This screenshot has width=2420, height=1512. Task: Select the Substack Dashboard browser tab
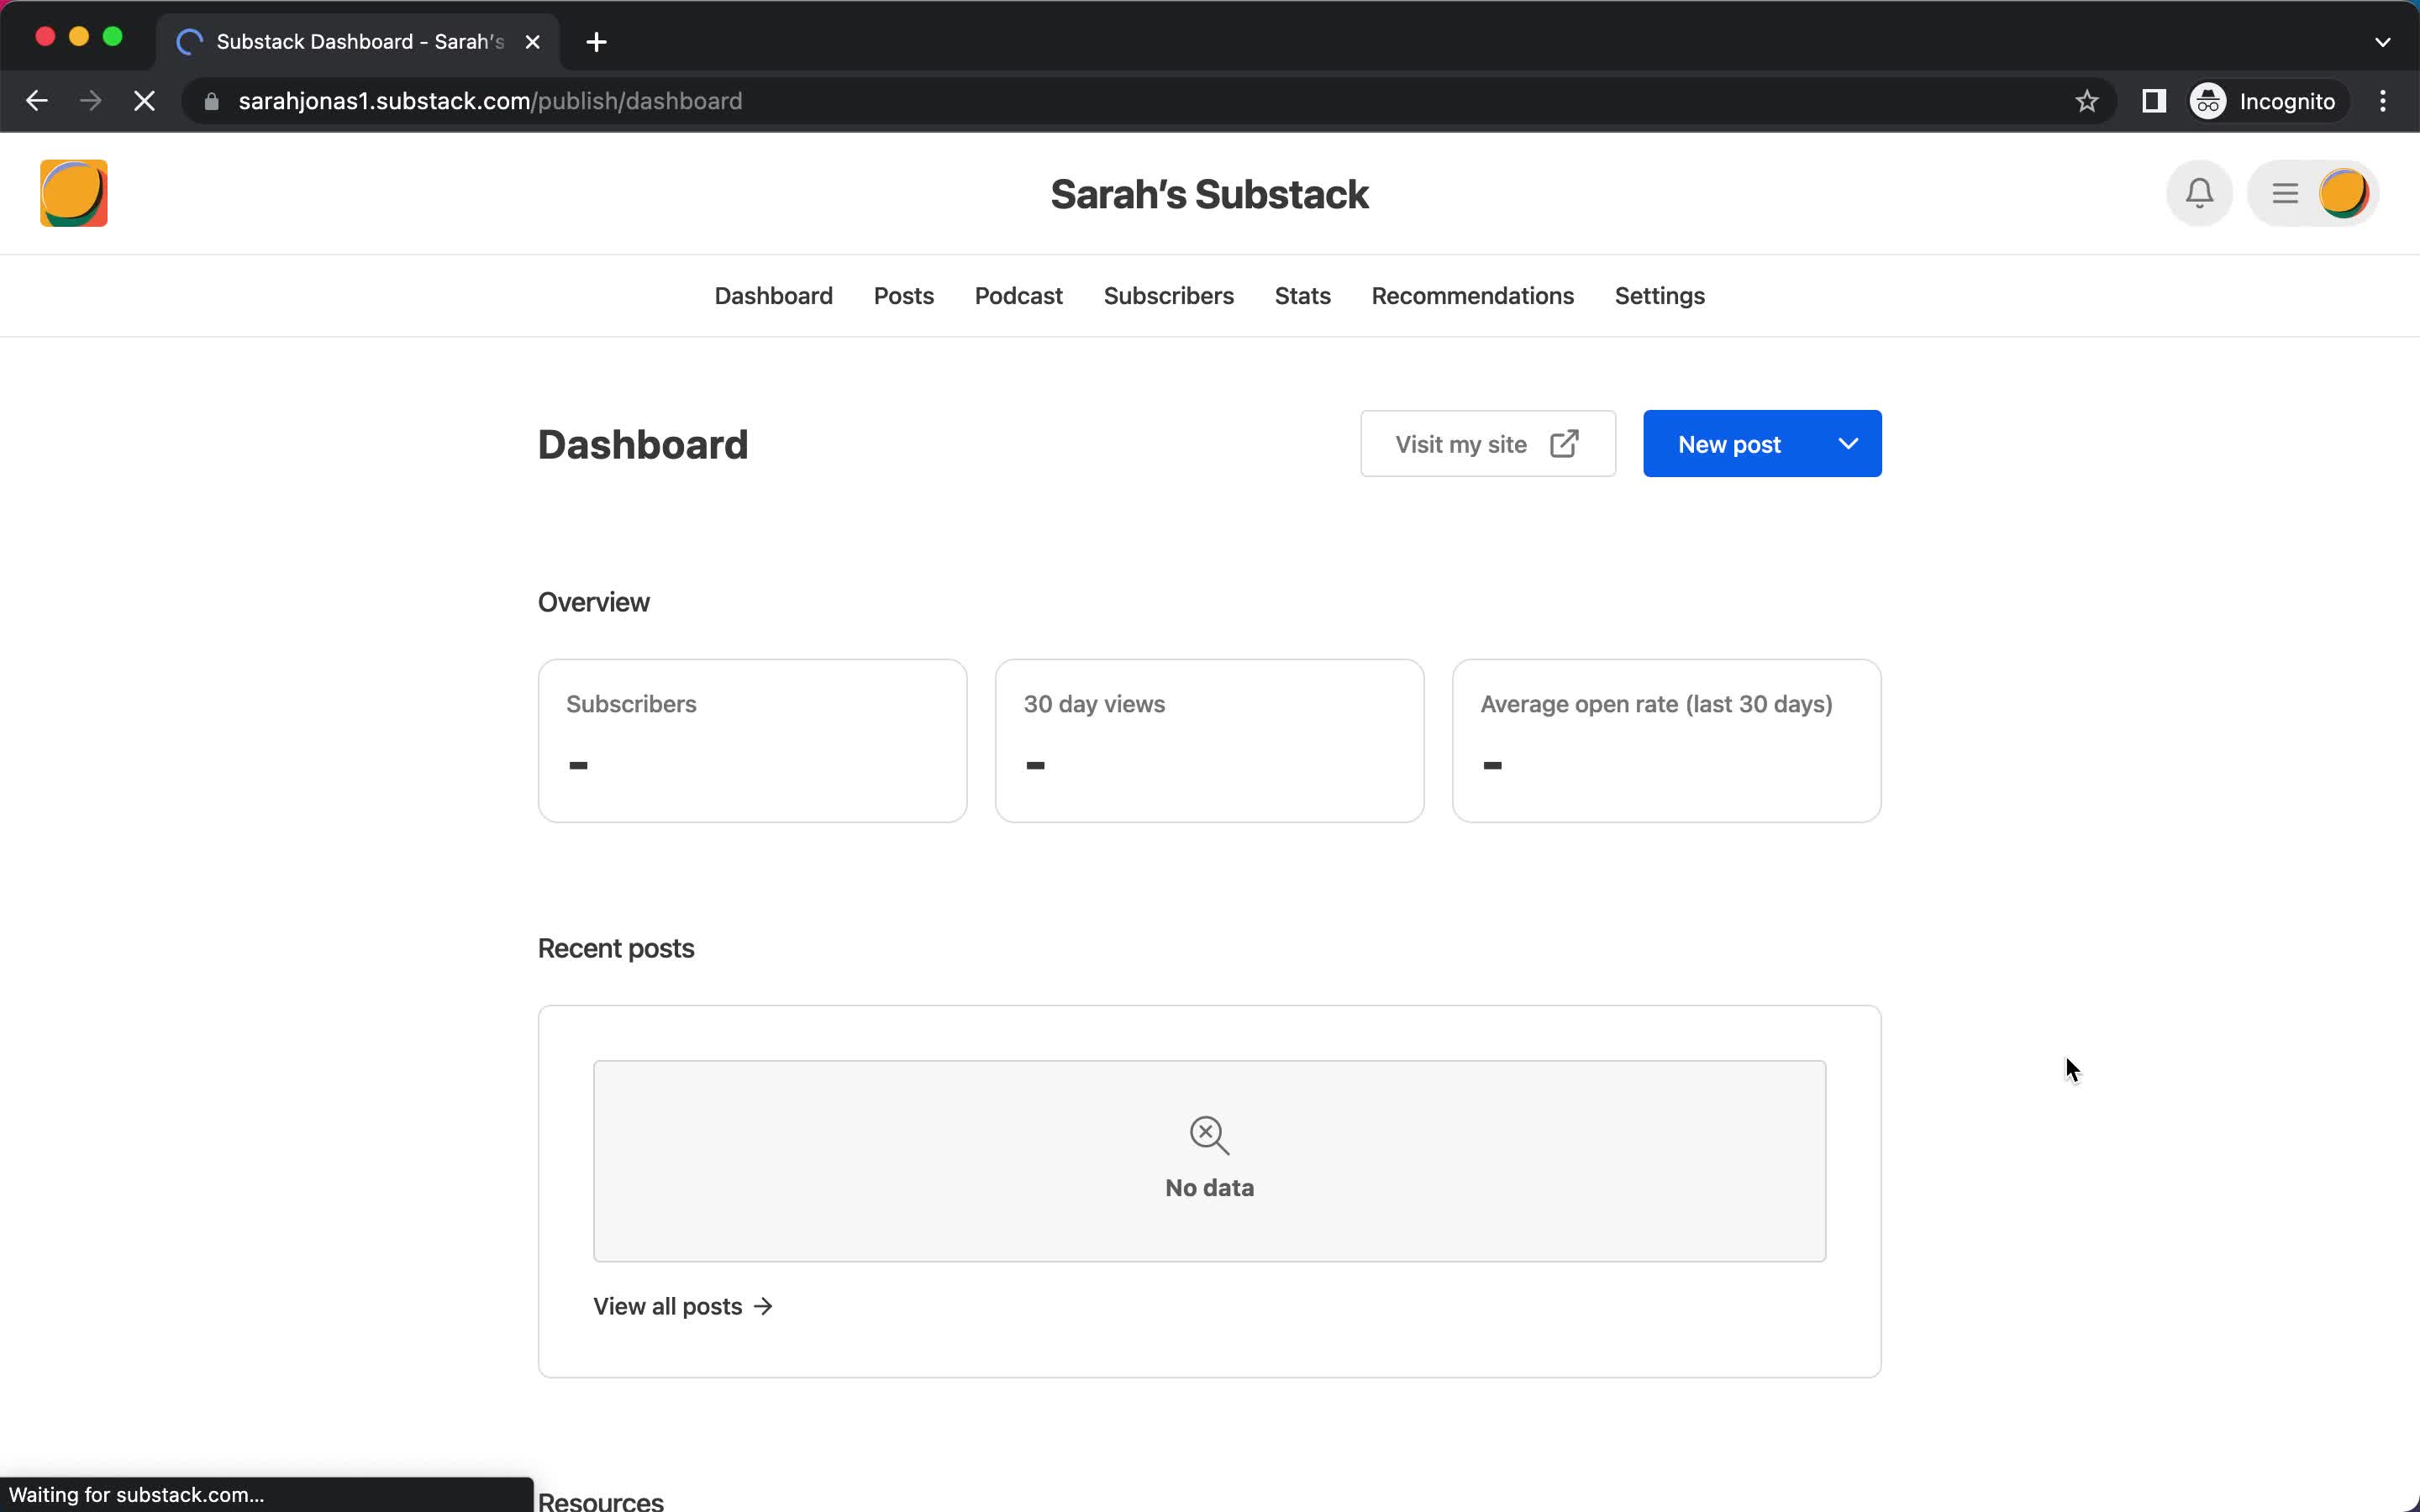point(359,42)
